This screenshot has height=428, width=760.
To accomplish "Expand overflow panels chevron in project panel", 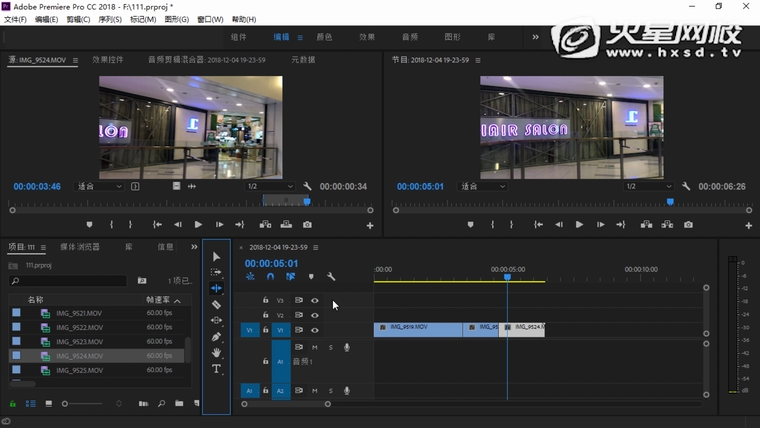I will 194,247.
